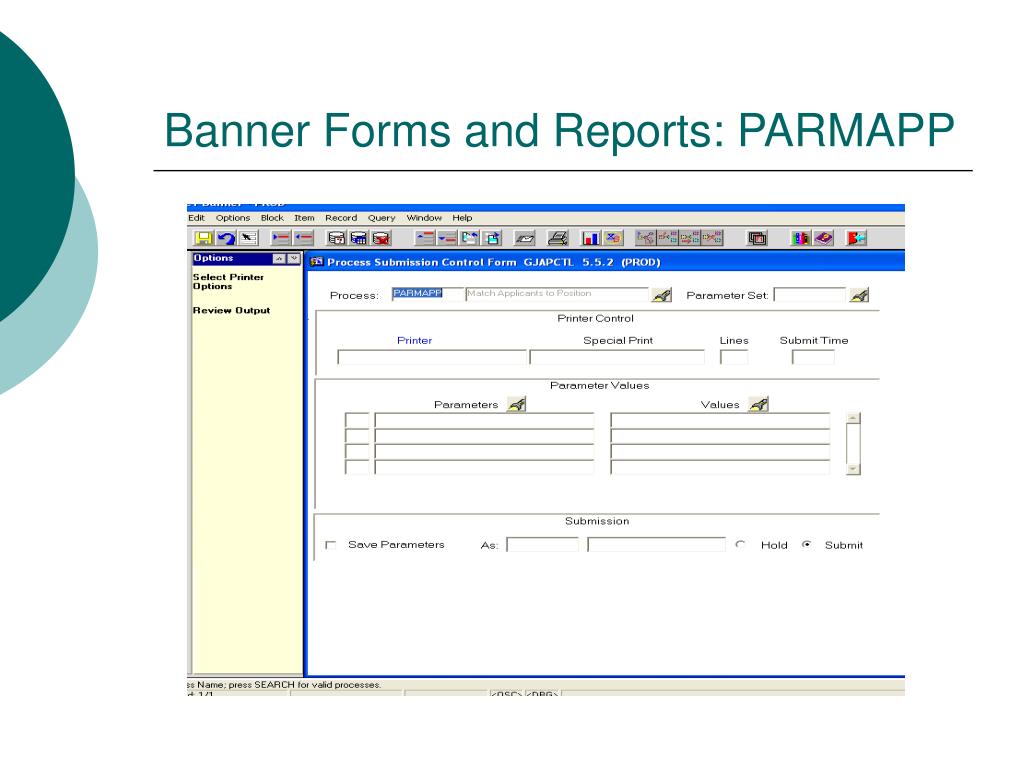The width and height of the screenshot is (1024, 768).
Task: Click the As name input field
Action: click(543, 545)
